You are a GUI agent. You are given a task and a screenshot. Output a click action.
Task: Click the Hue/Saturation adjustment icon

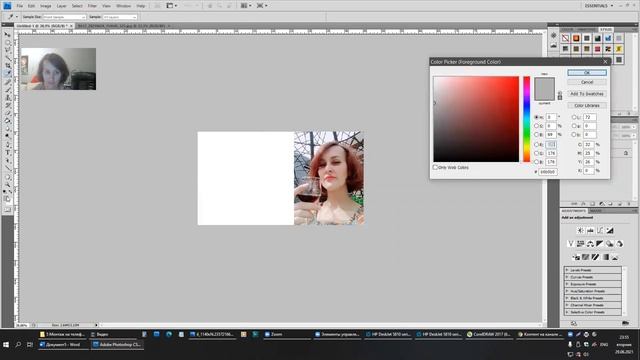[580, 244]
